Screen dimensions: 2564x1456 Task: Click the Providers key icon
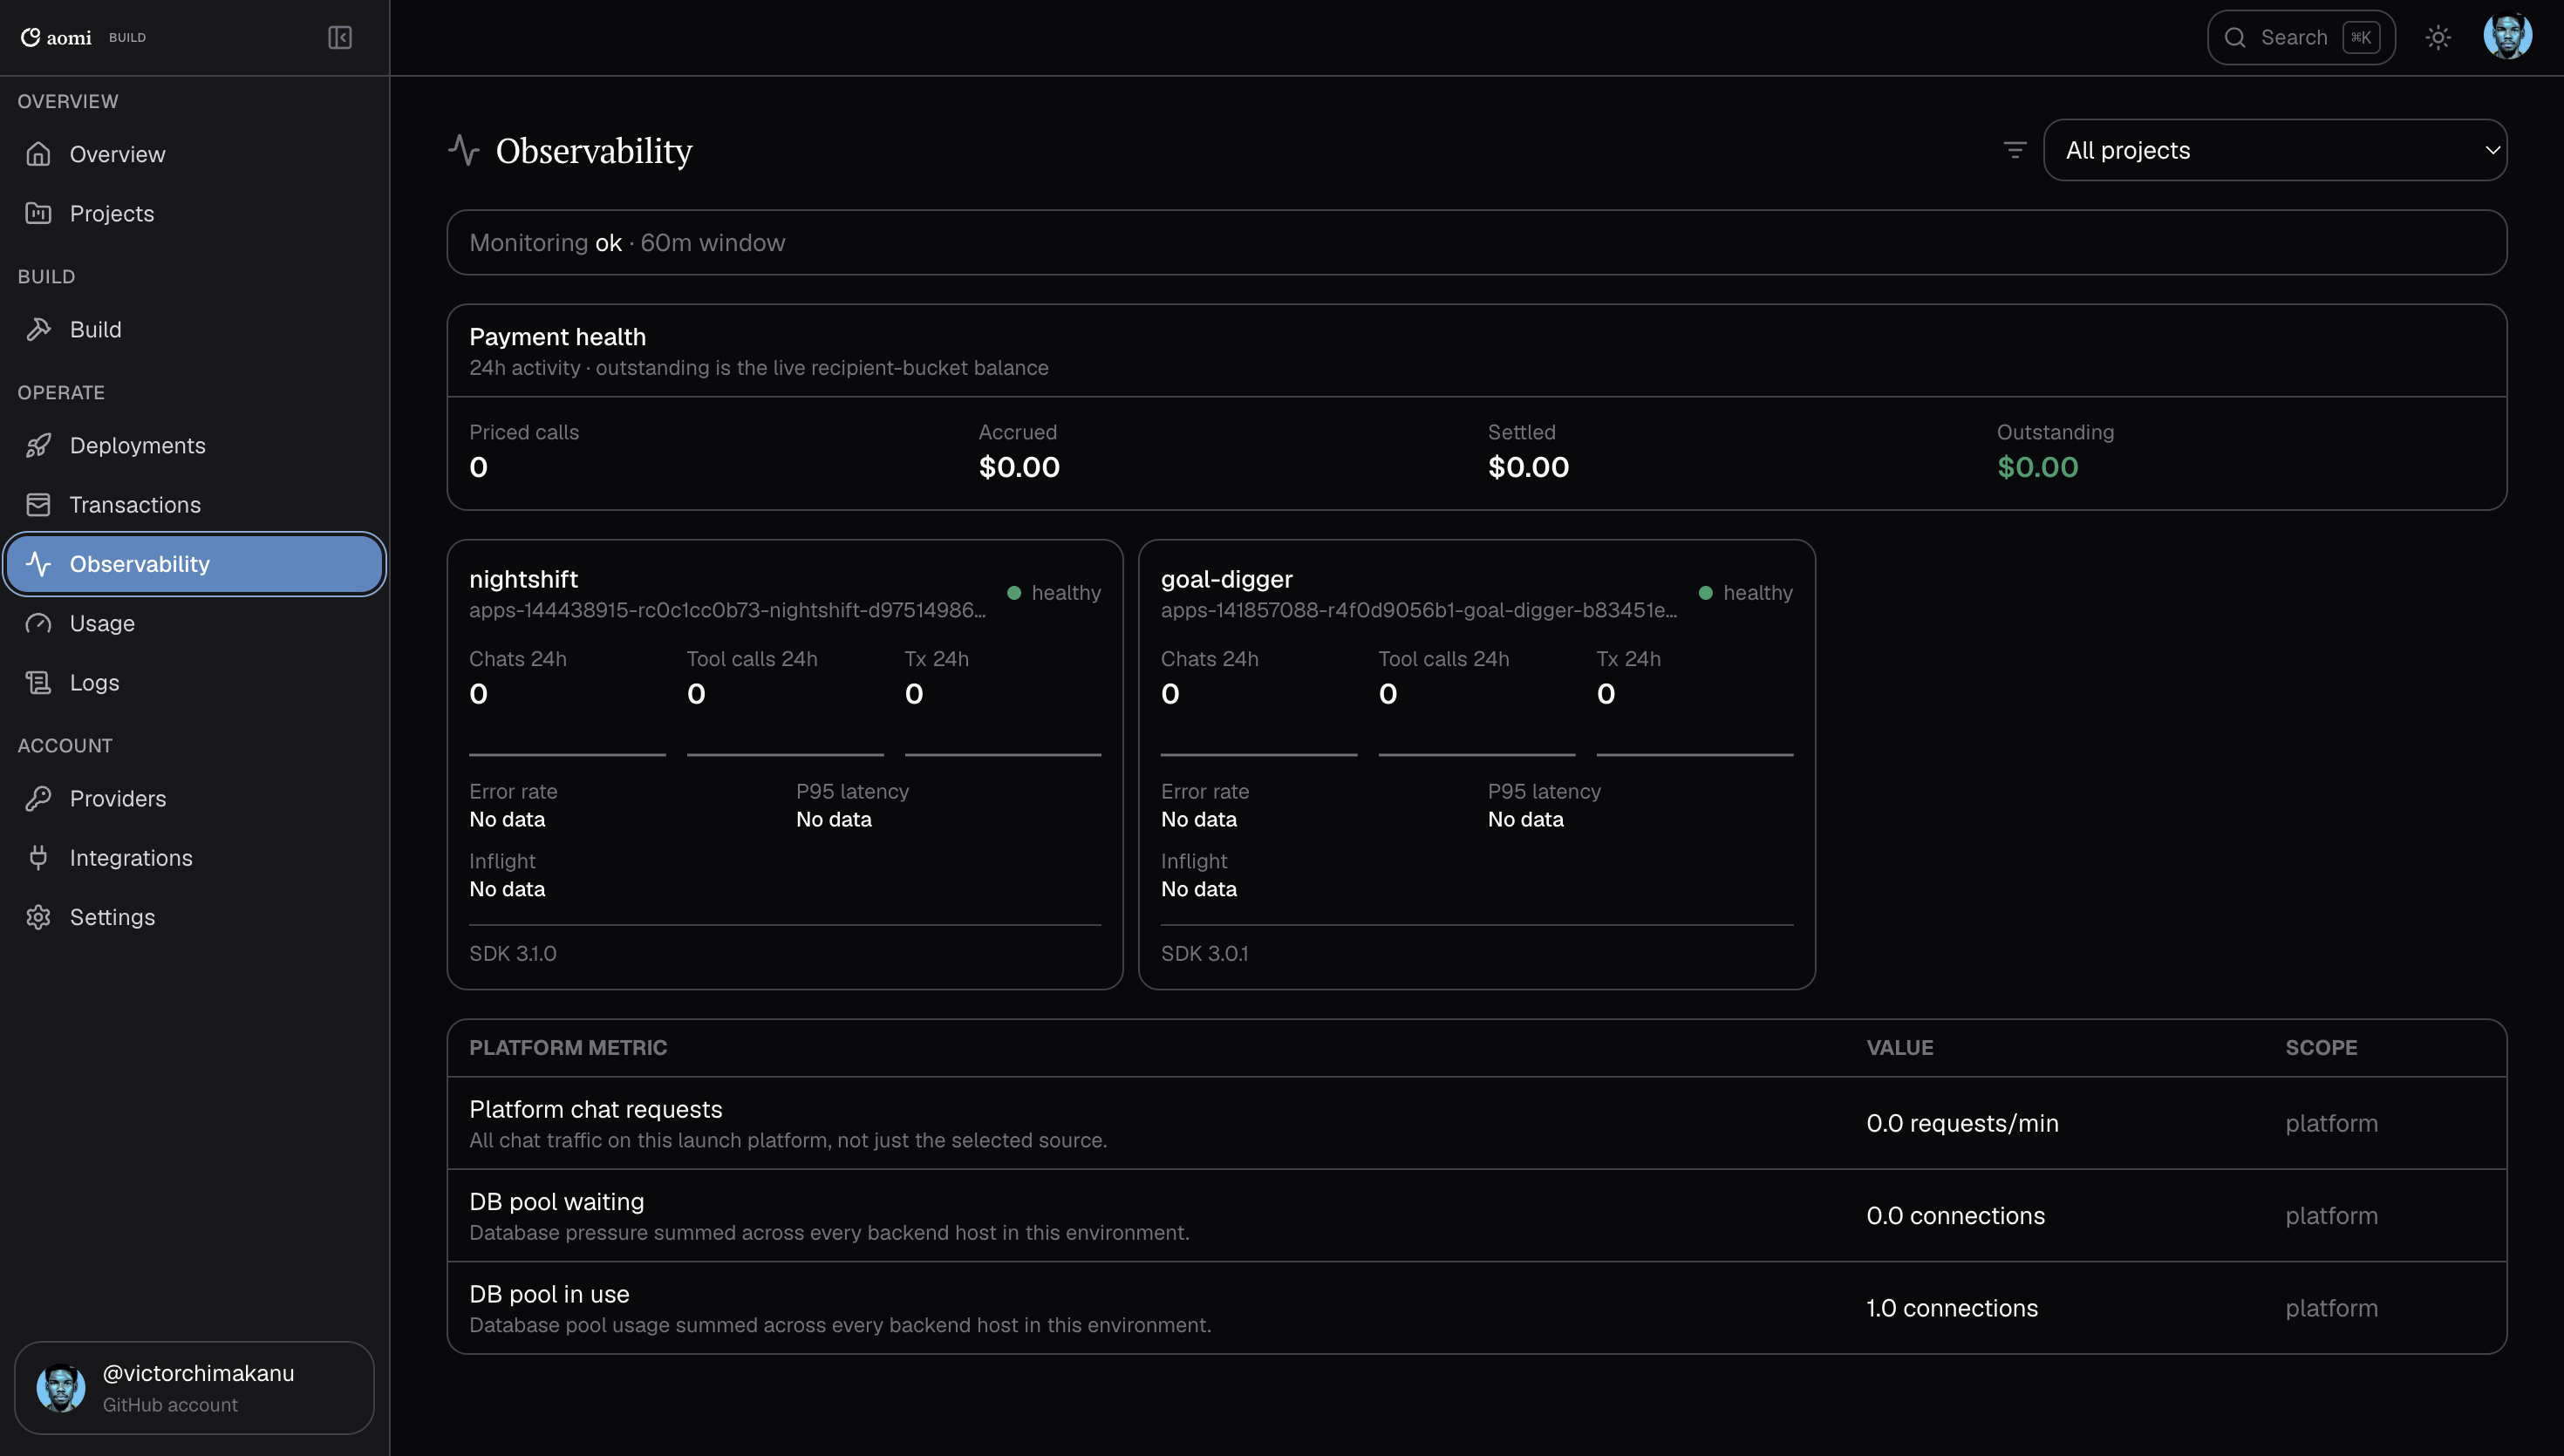pyautogui.click(x=38, y=798)
